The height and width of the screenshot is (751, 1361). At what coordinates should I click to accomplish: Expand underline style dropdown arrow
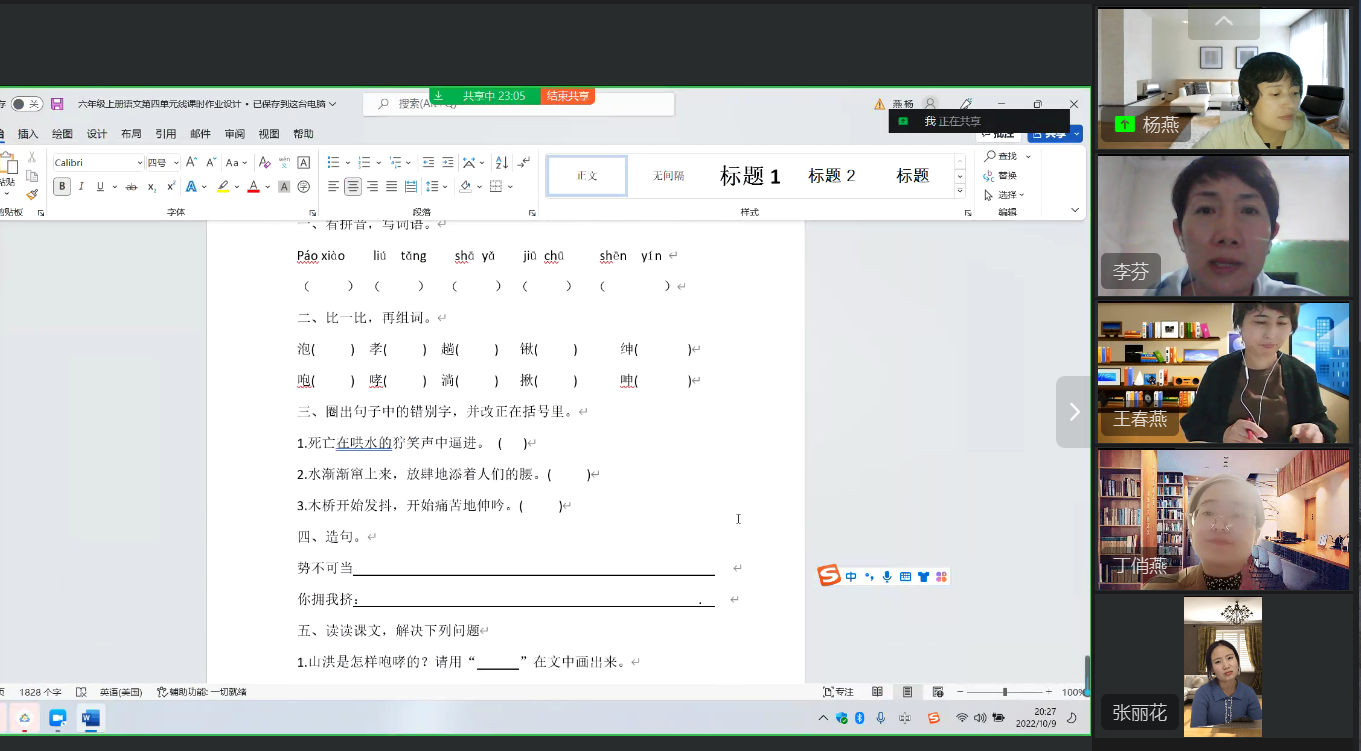pyautogui.click(x=115, y=187)
